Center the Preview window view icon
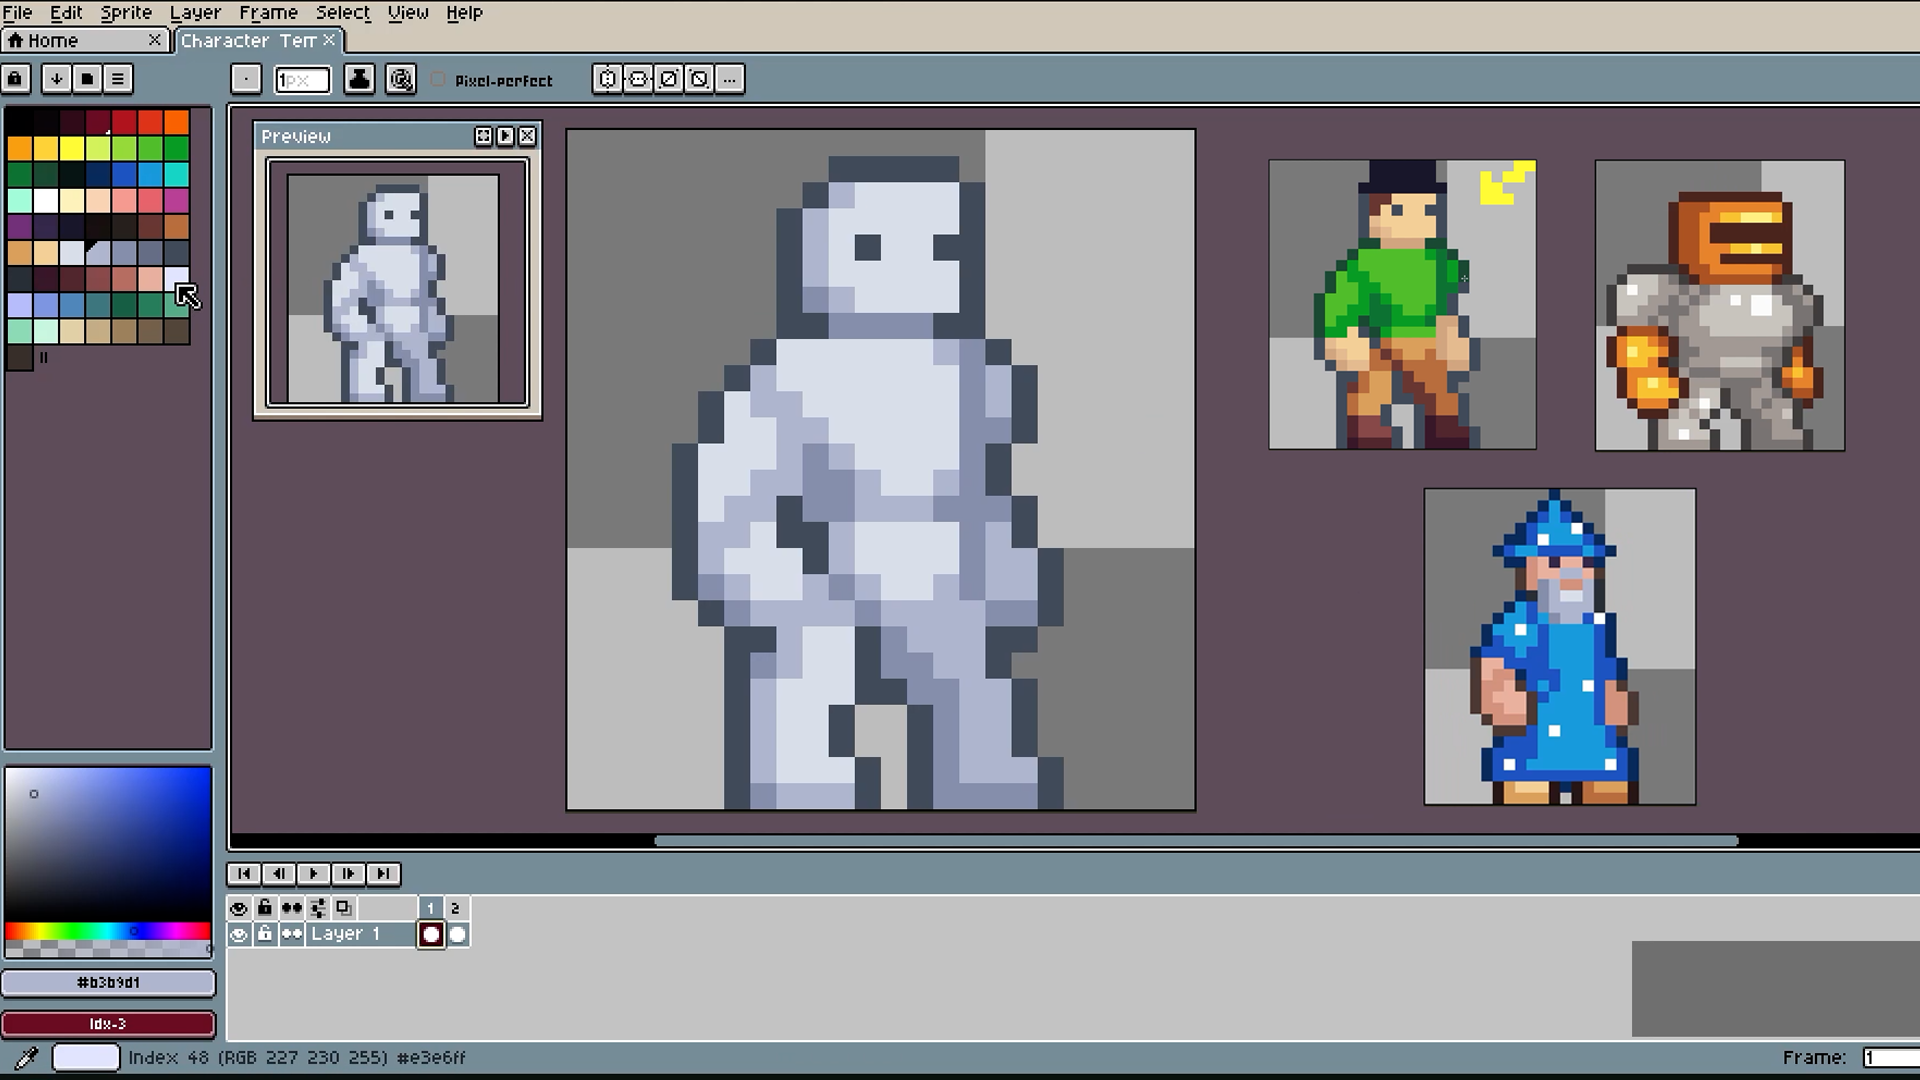Image resolution: width=1920 pixels, height=1080 pixels. pyautogui.click(x=483, y=136)
